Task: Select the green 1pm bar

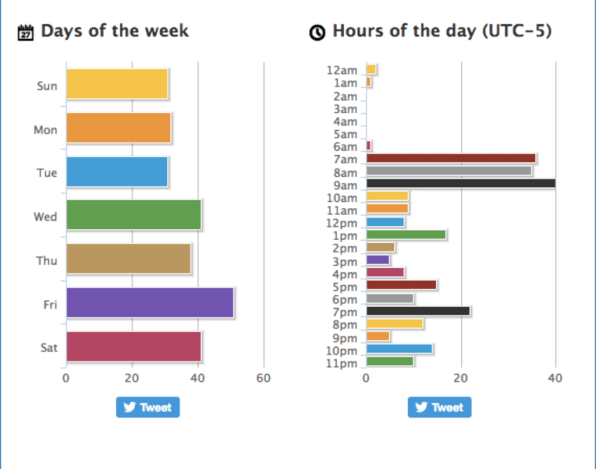Action: [406, 234]
